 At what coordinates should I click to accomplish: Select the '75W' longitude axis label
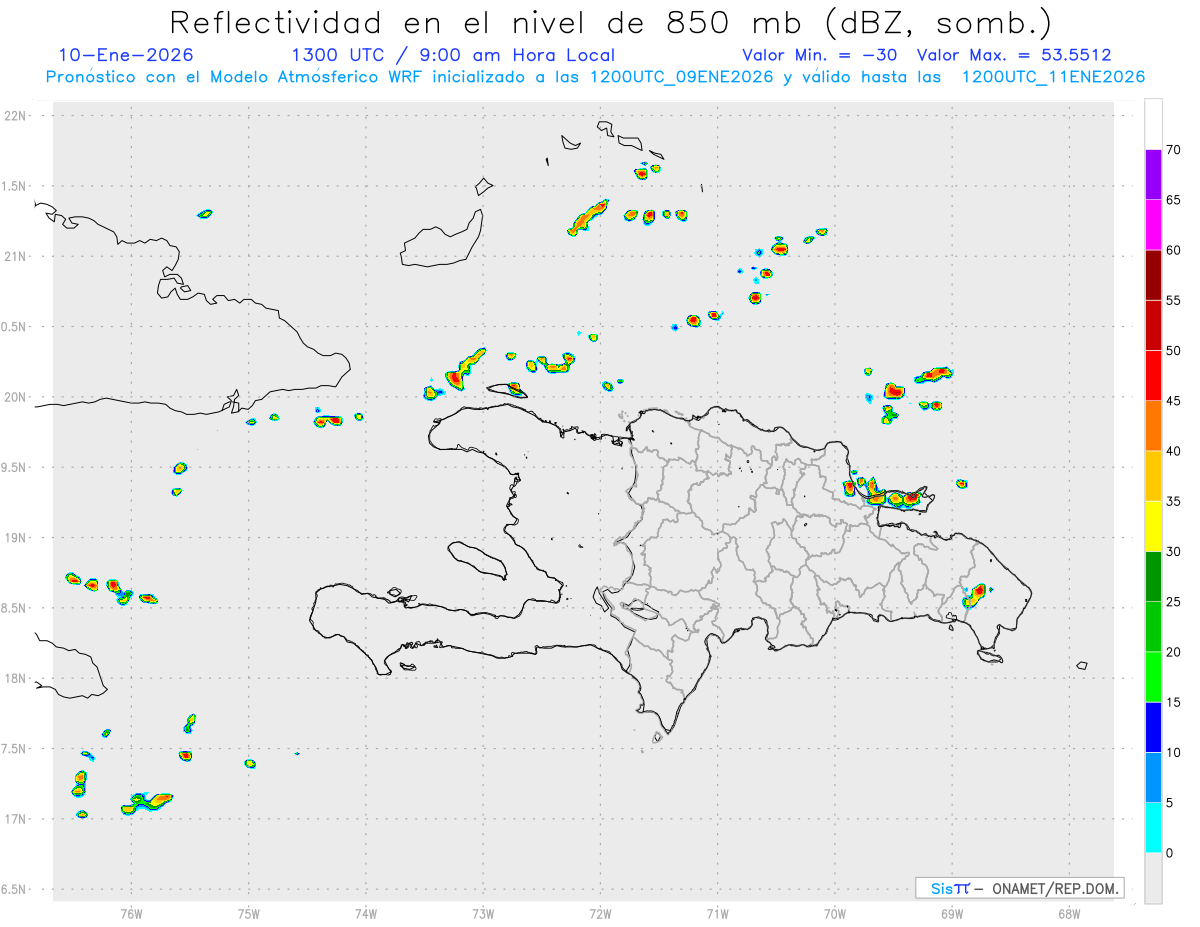click(x=249, y=912)
